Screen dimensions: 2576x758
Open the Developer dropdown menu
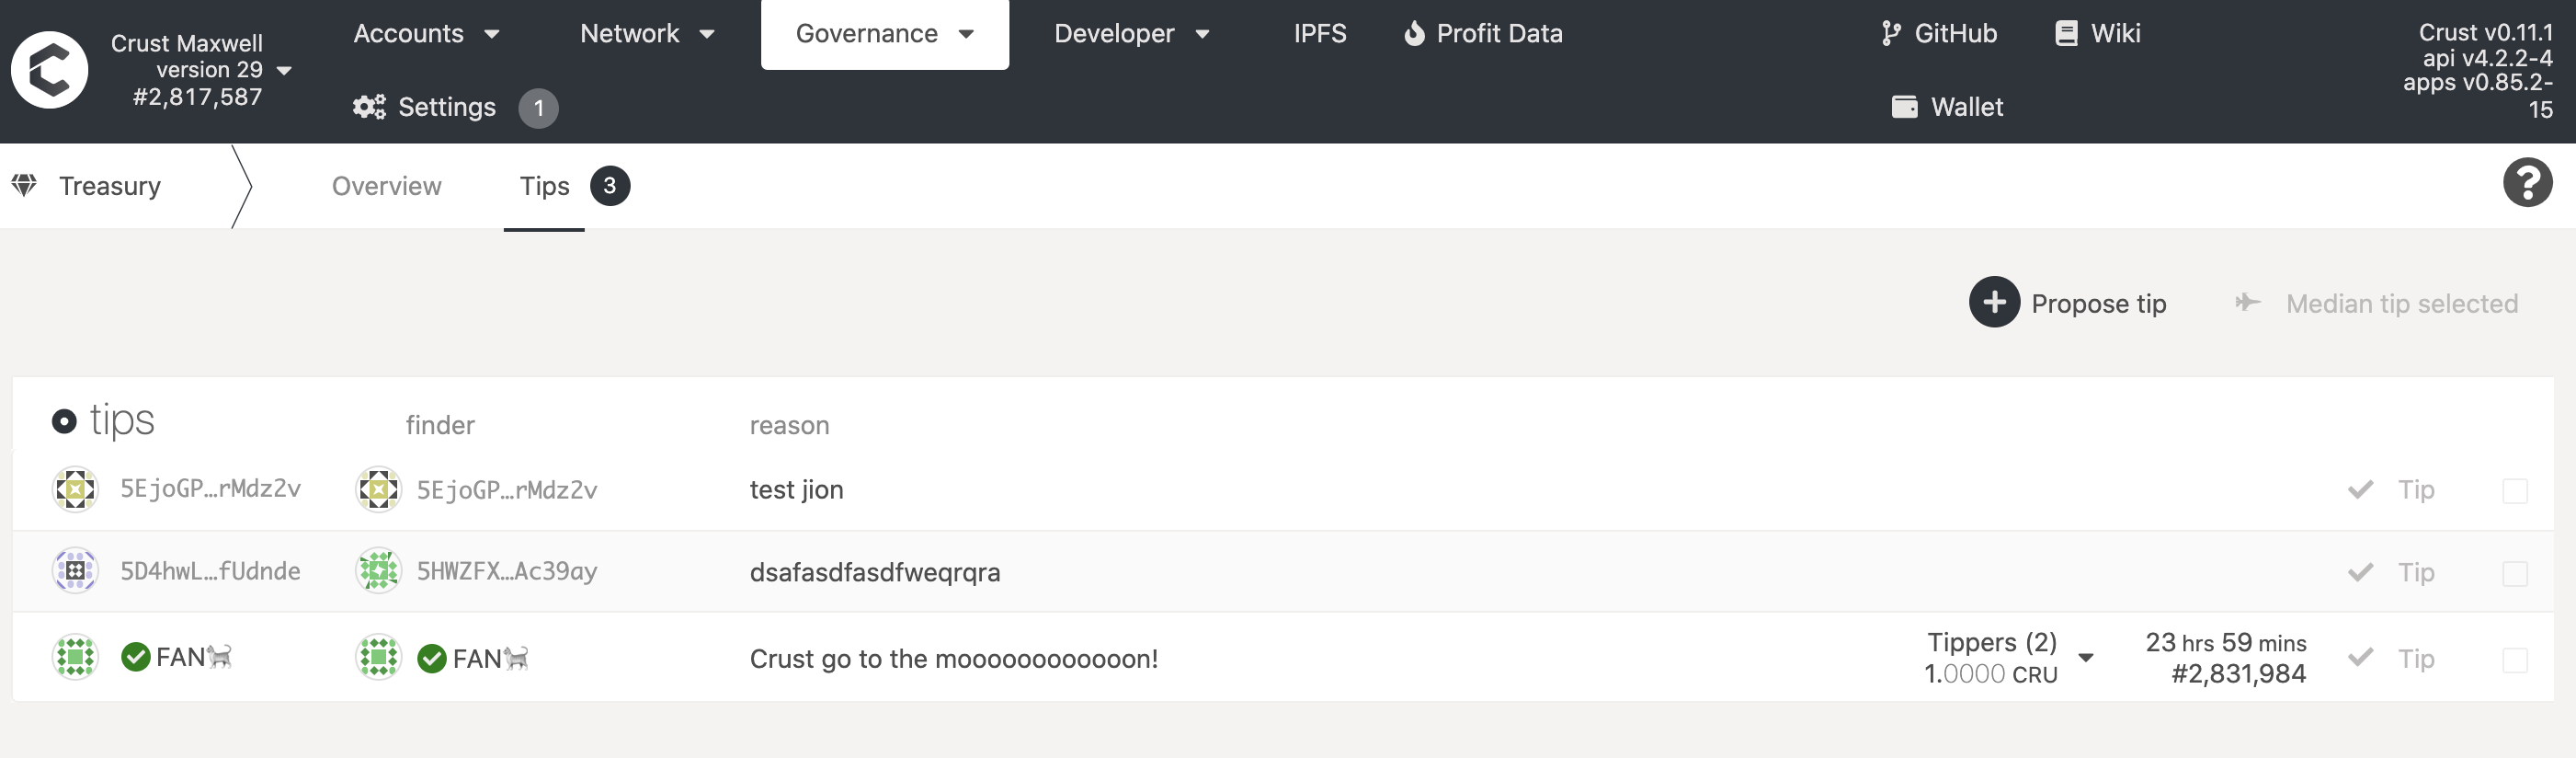pyautogui.click(x=1131, y=34)
